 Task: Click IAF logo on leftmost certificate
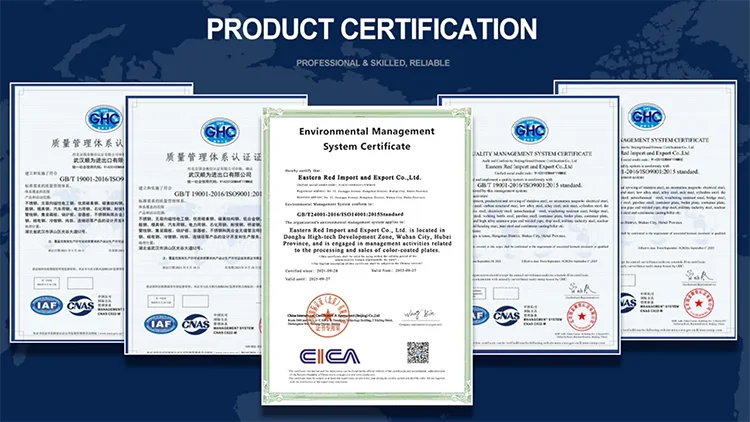click(x=46, y=305)
